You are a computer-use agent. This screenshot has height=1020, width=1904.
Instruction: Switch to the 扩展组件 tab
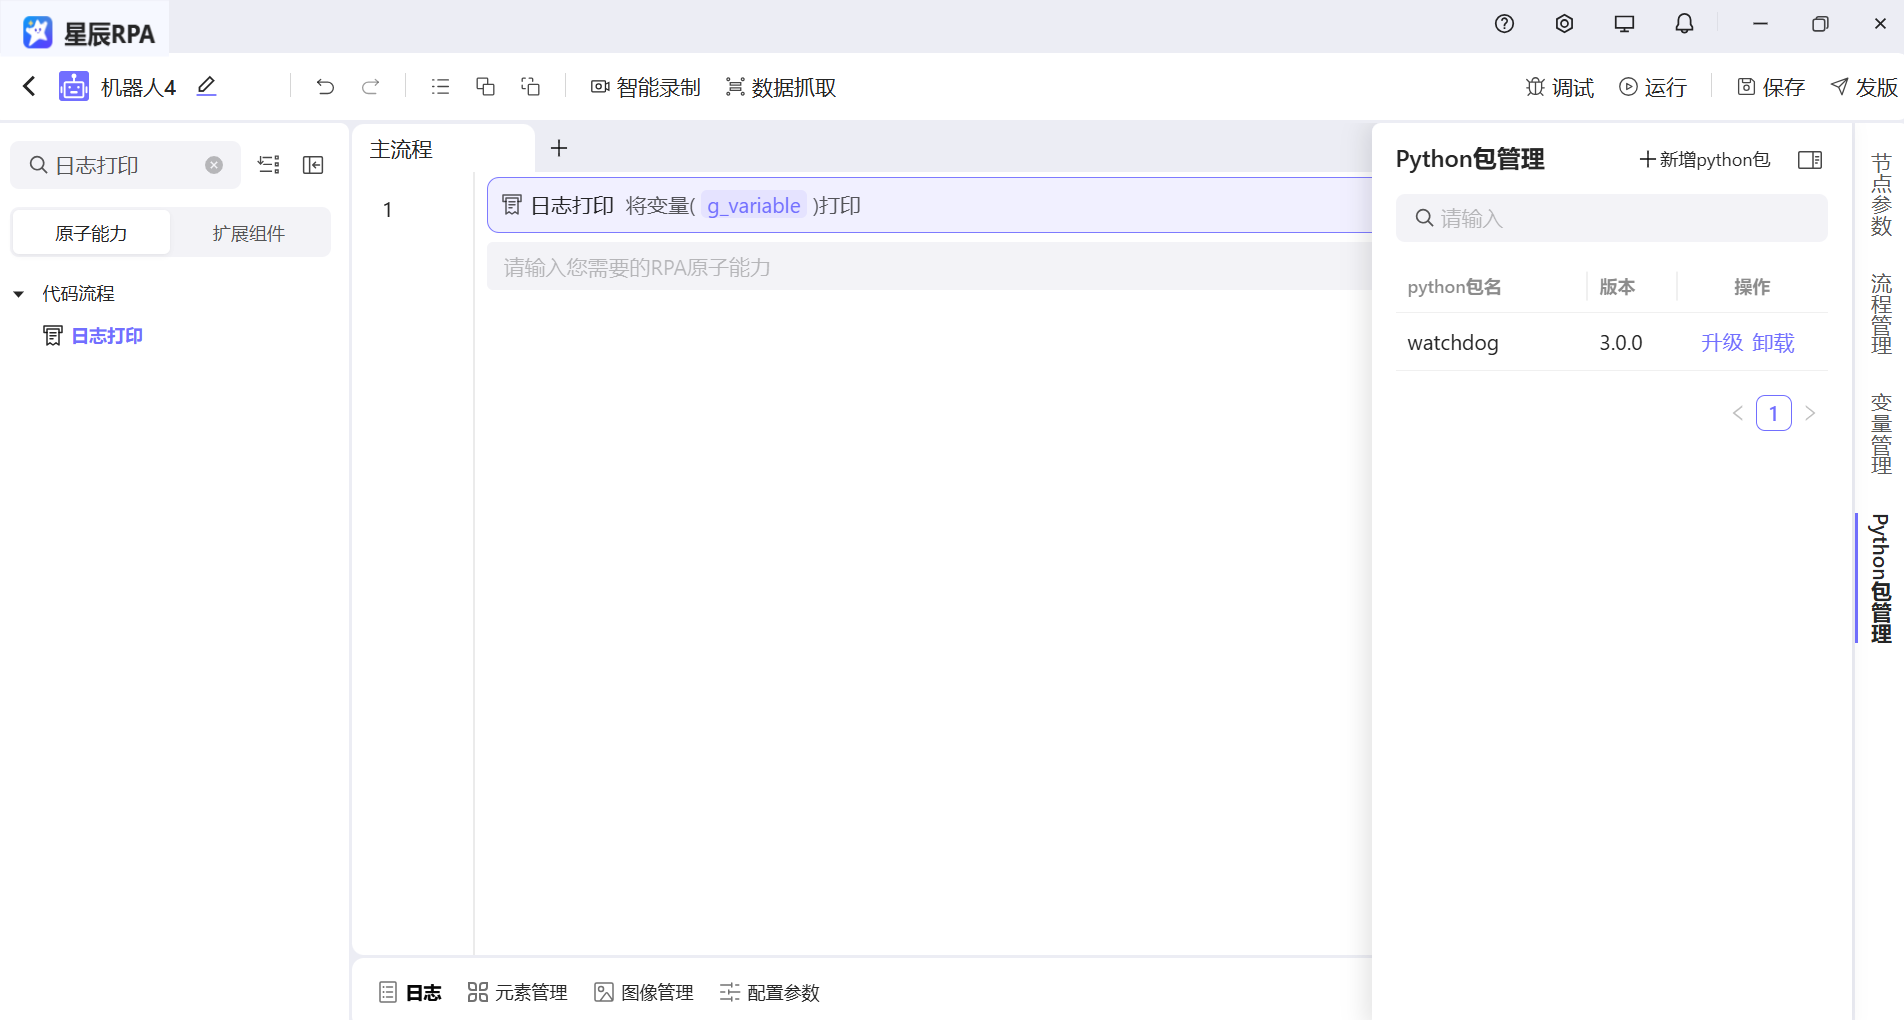pos(250,232)
